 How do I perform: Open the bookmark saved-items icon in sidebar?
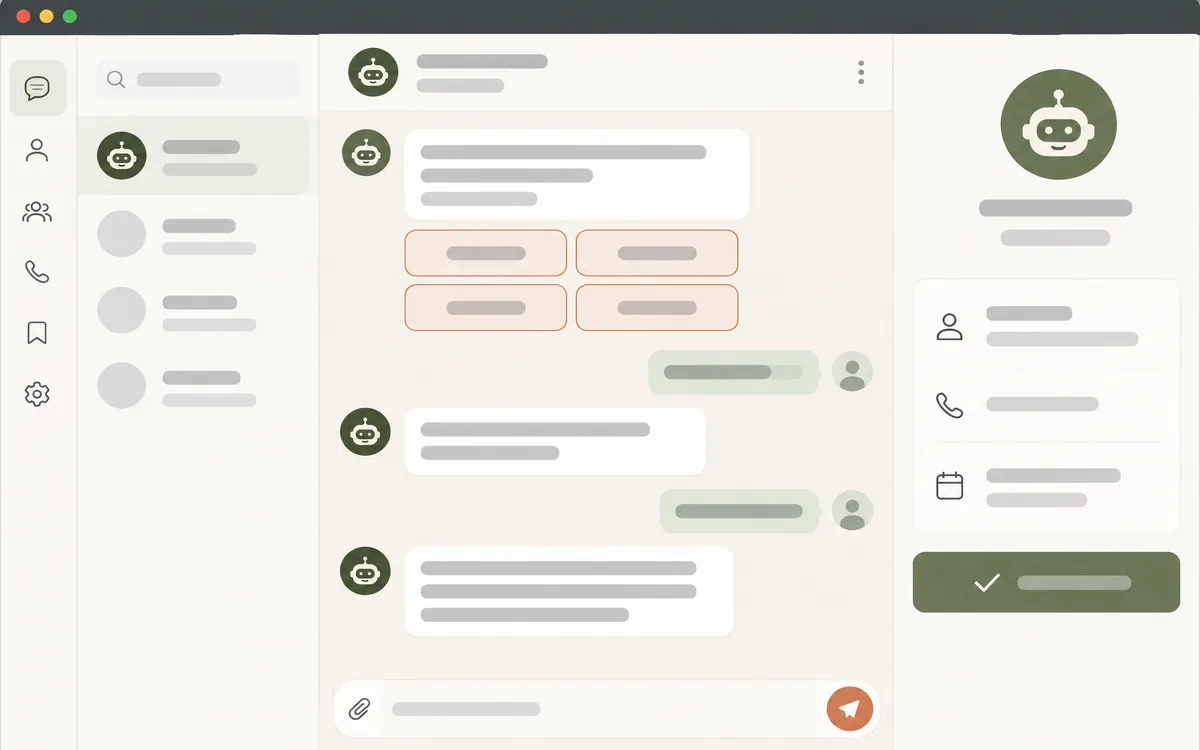37,333
